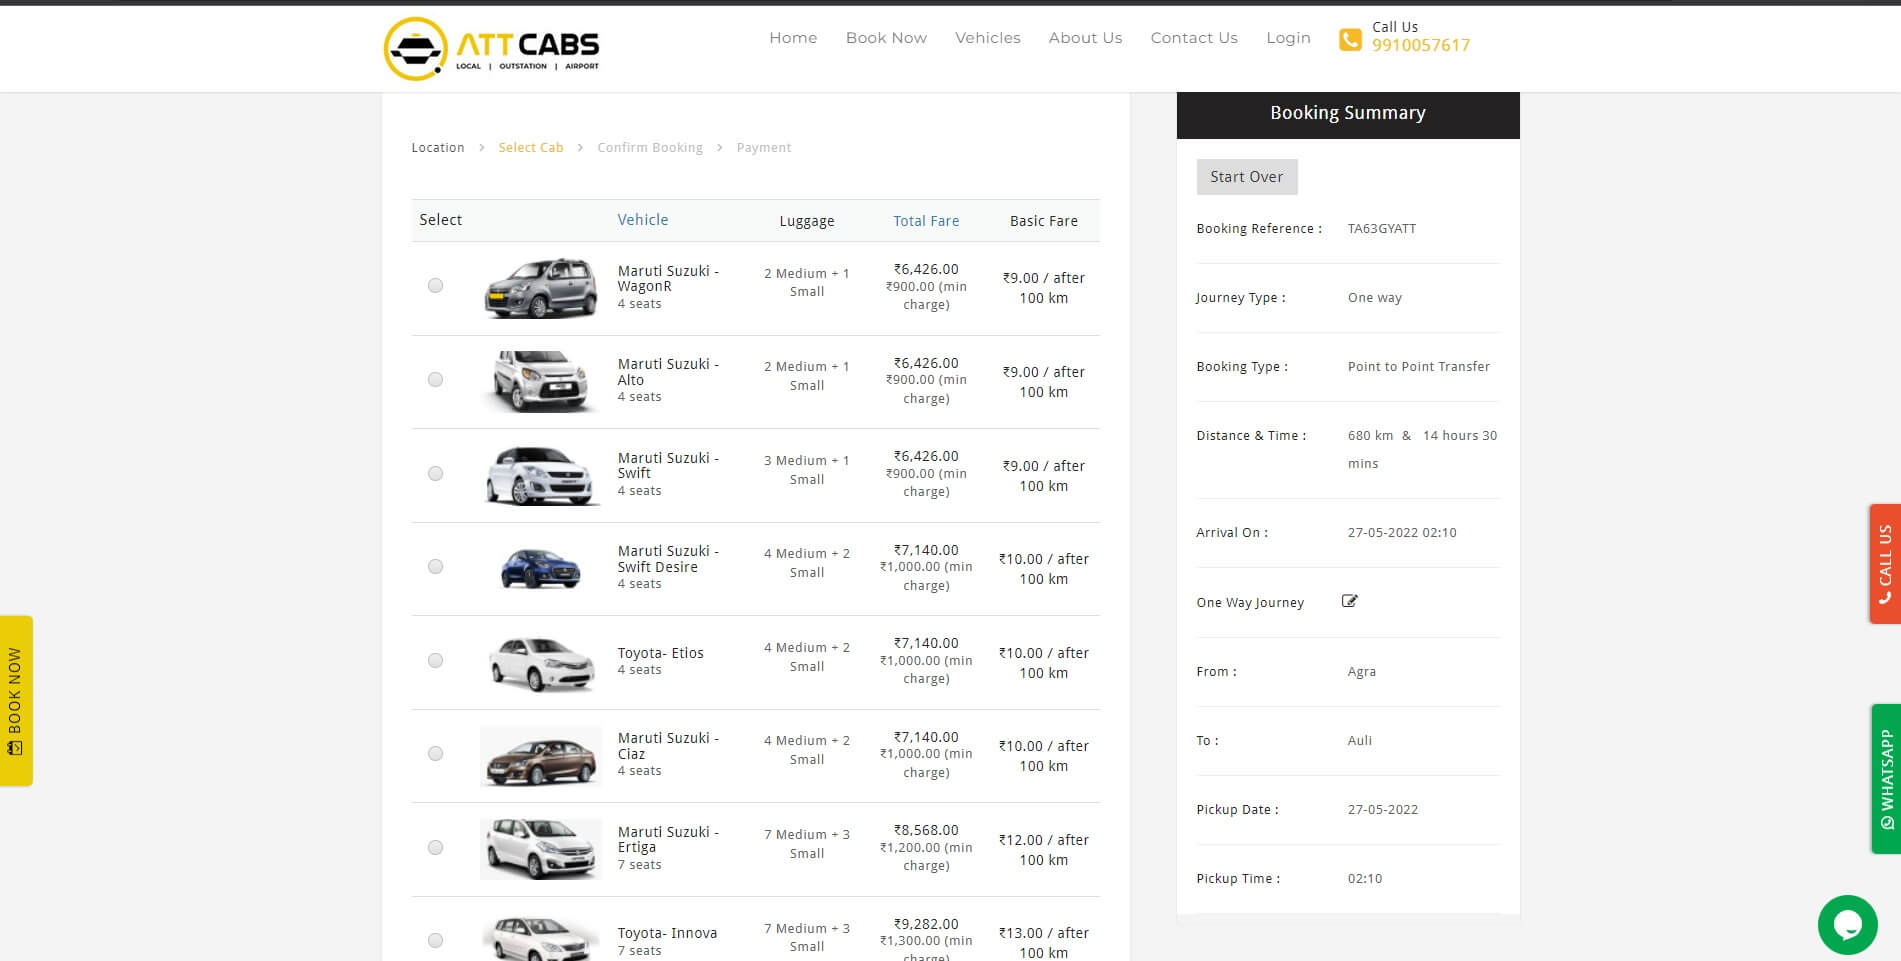1901x961 pixels.
Task: Click the Ertiga car thumbnail
Action: pyautogui.click(x=541, y=849)
